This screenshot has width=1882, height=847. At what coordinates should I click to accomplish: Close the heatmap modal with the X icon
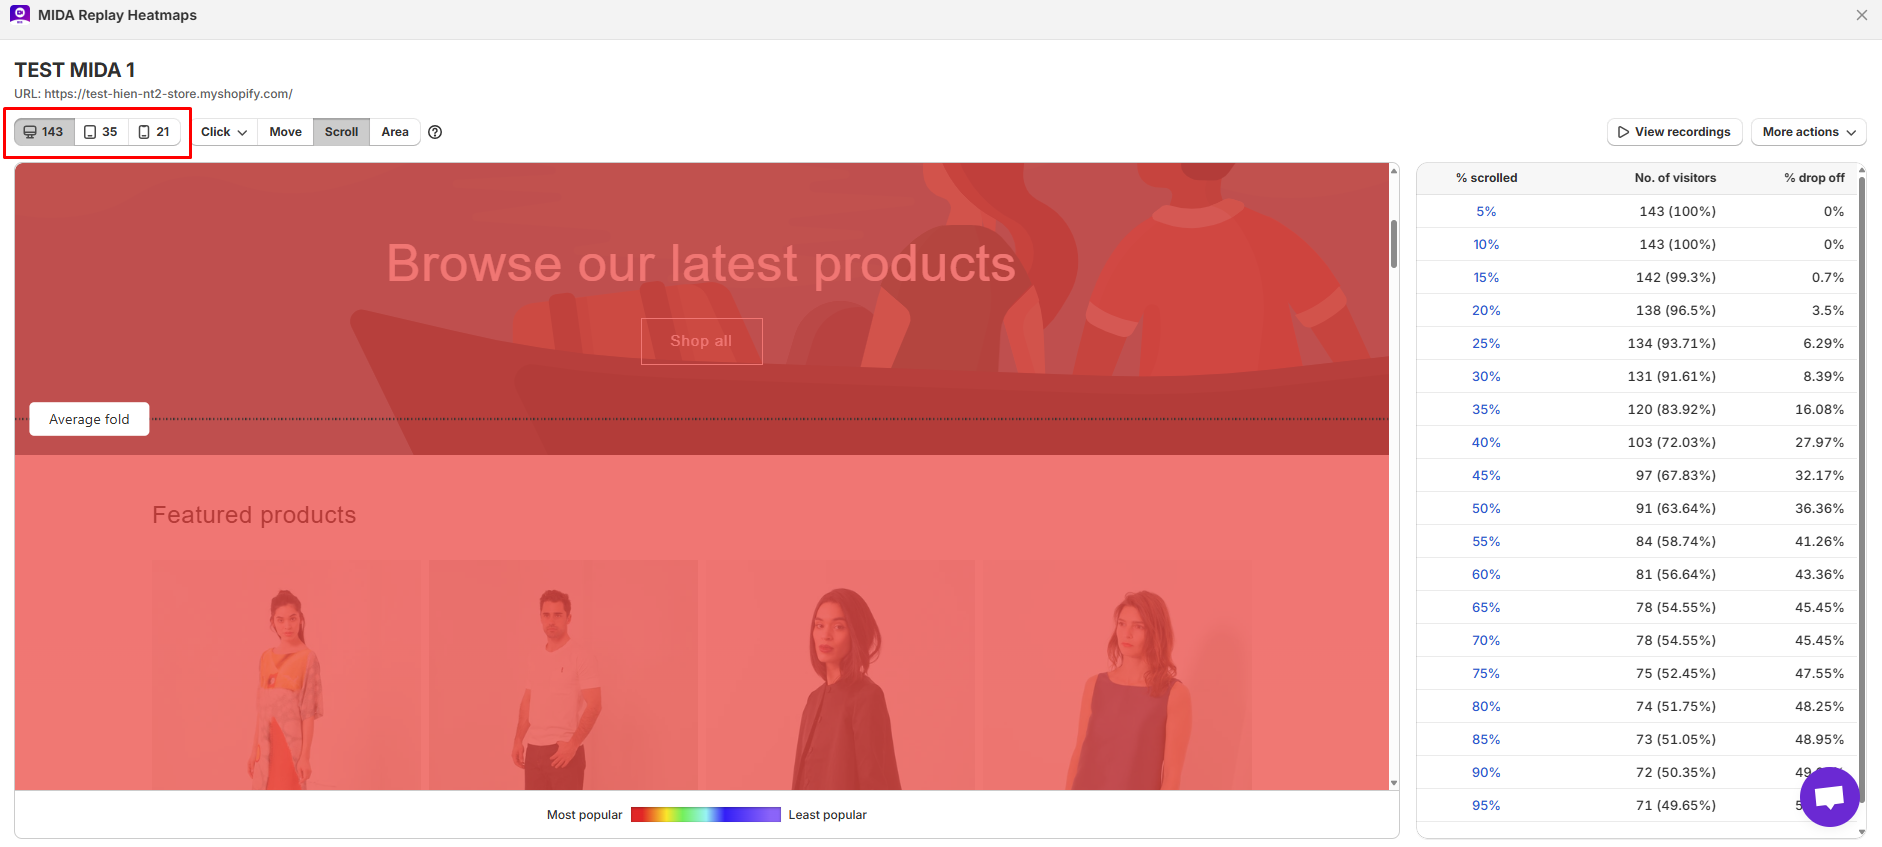click(1862, 15)
